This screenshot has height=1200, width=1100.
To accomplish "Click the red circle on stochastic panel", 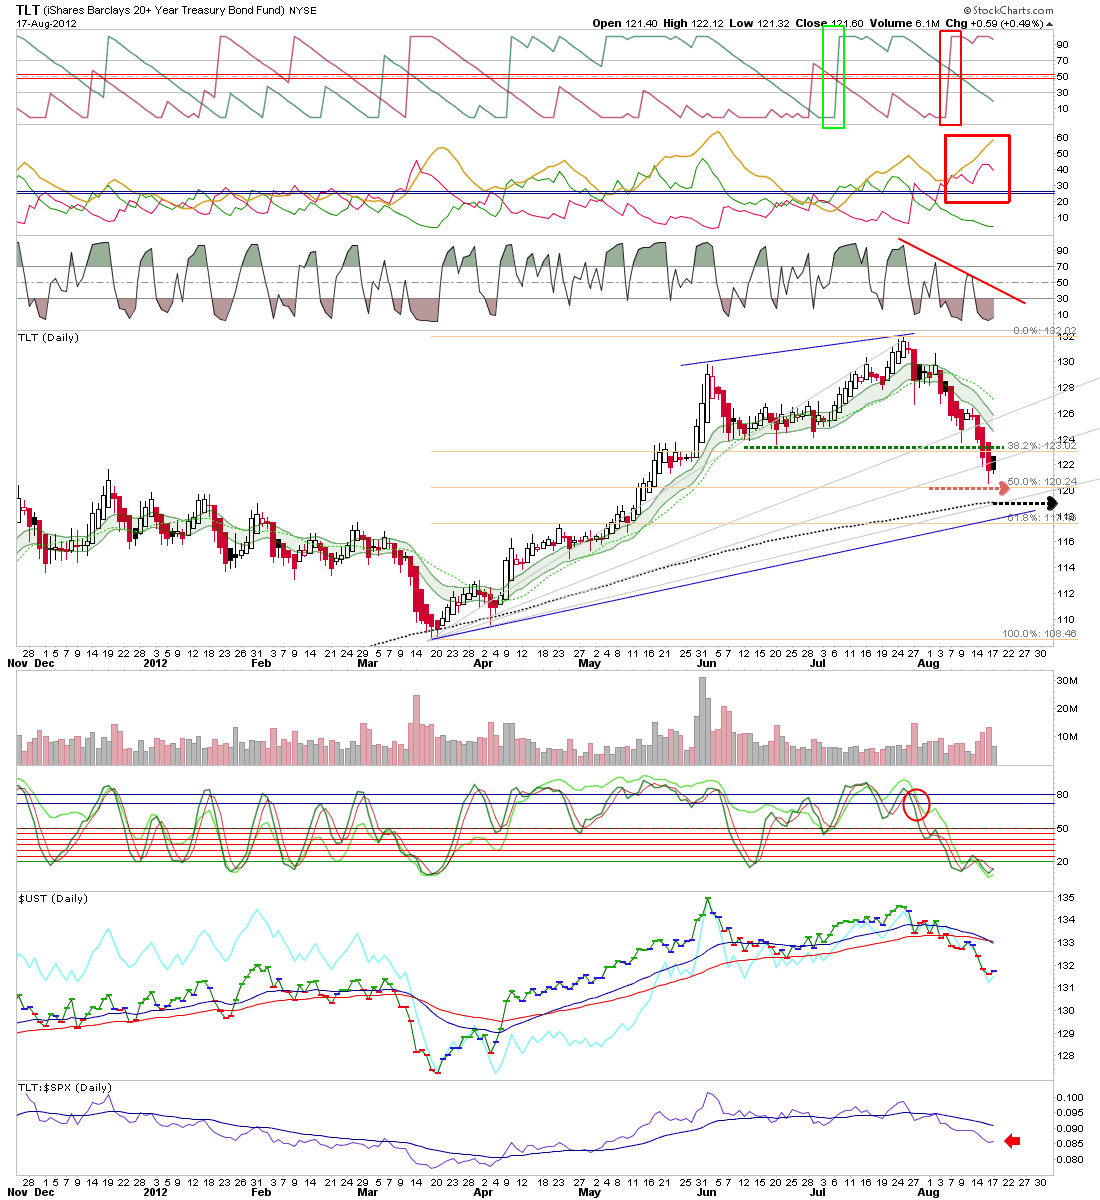I will click(916, 804).
